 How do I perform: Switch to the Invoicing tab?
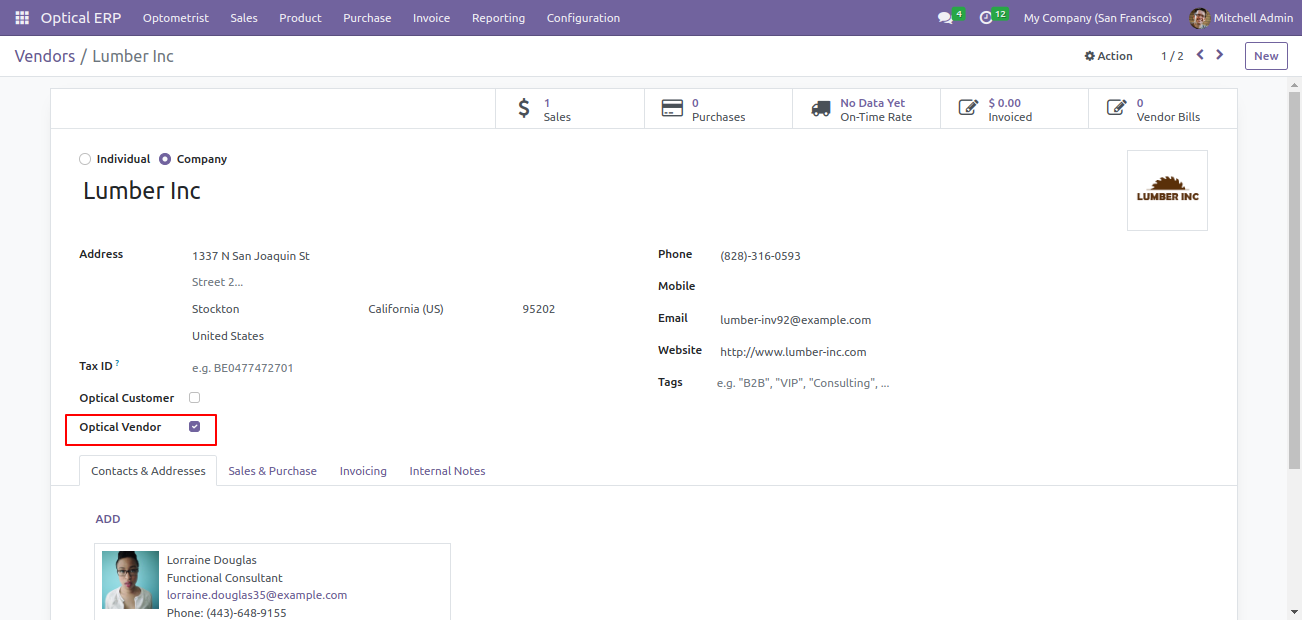(x=363, y=471)
